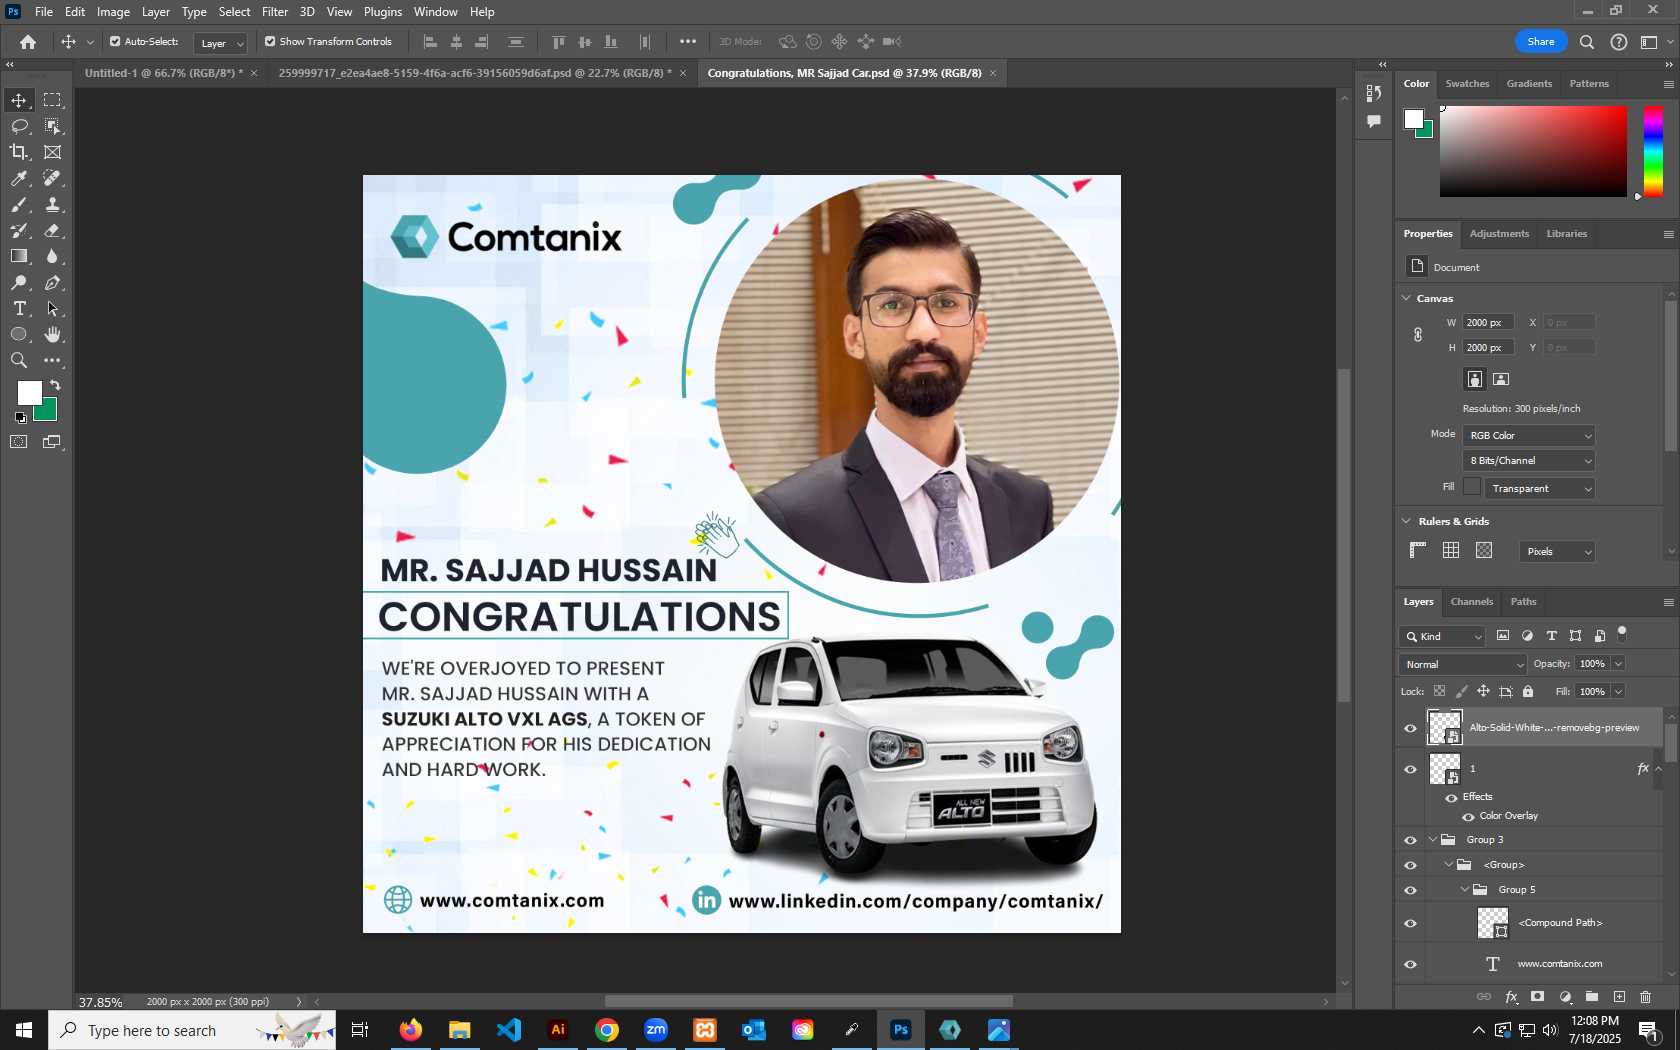Hide layer named 1
Image resolution: width=1680 pixels, height=1050 pixels.
[1411, 769]
